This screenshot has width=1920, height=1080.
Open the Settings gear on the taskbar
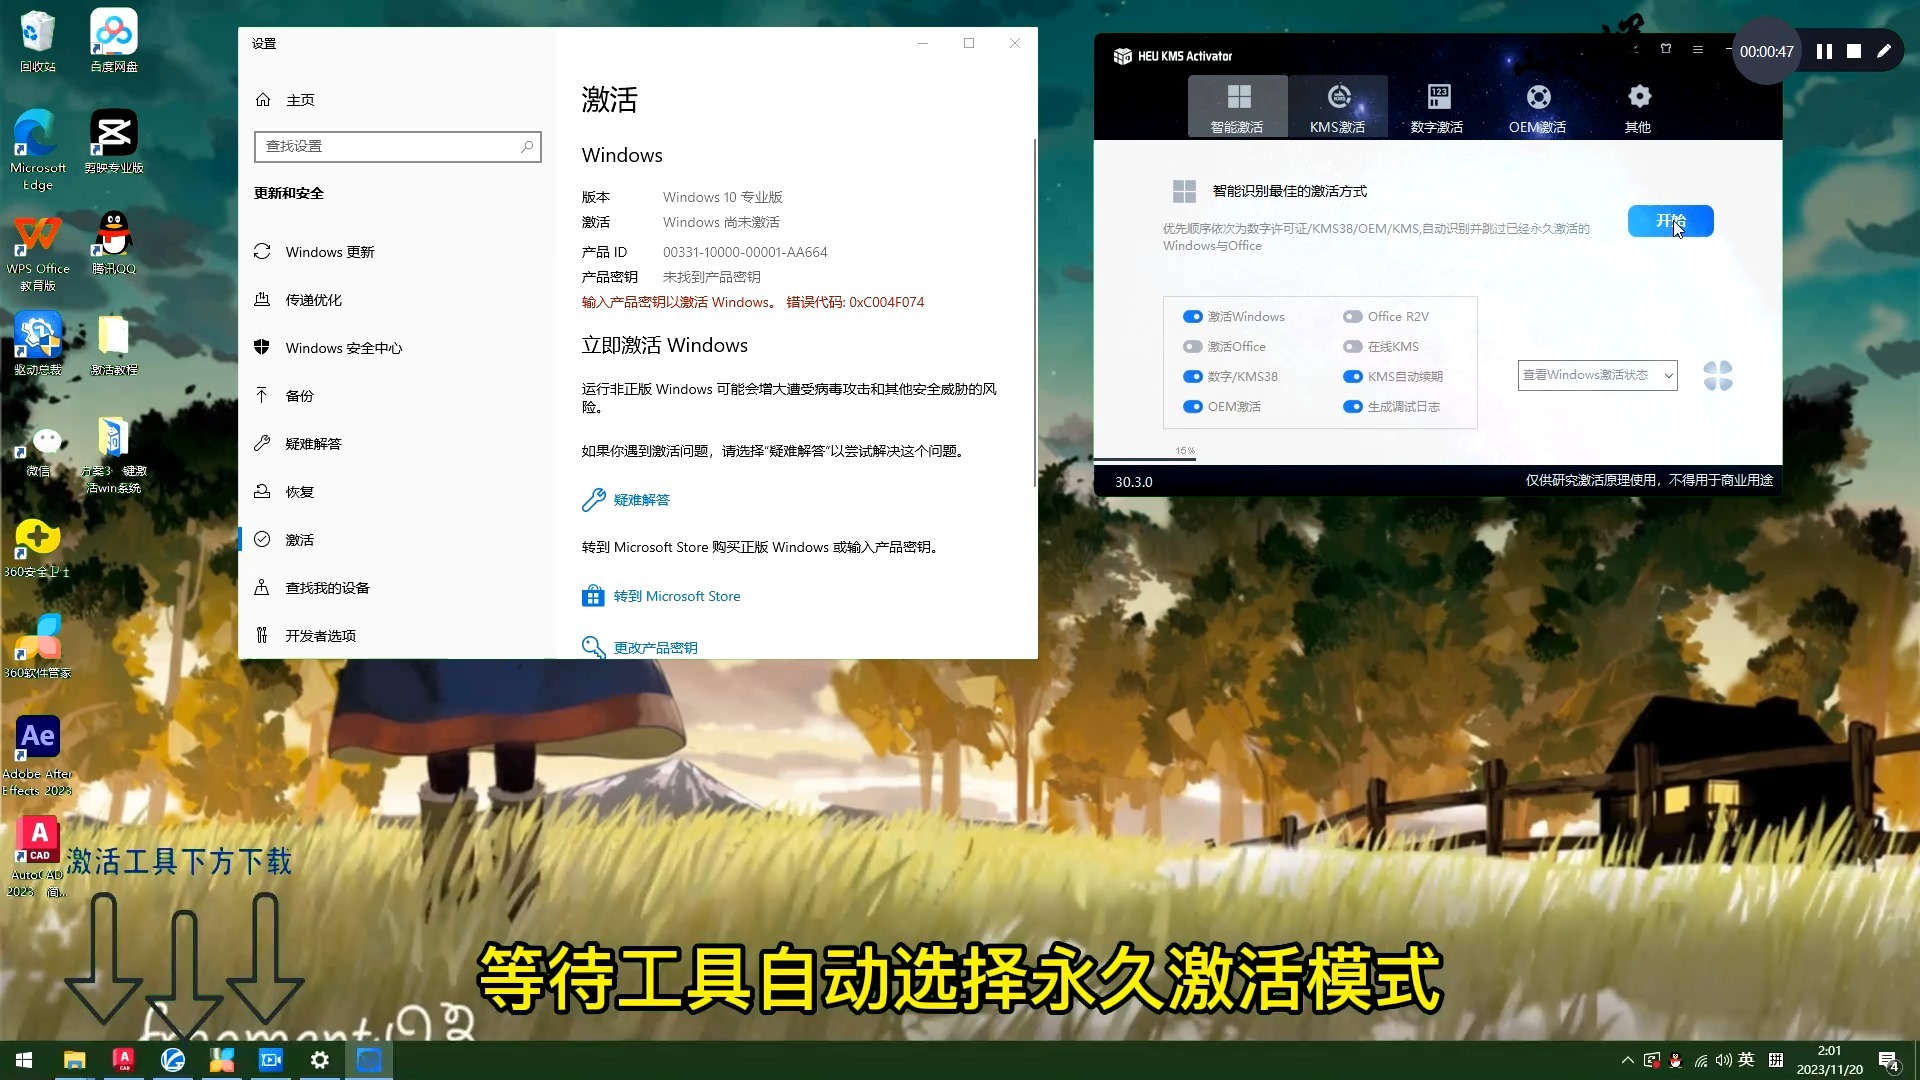[320, 1060]
